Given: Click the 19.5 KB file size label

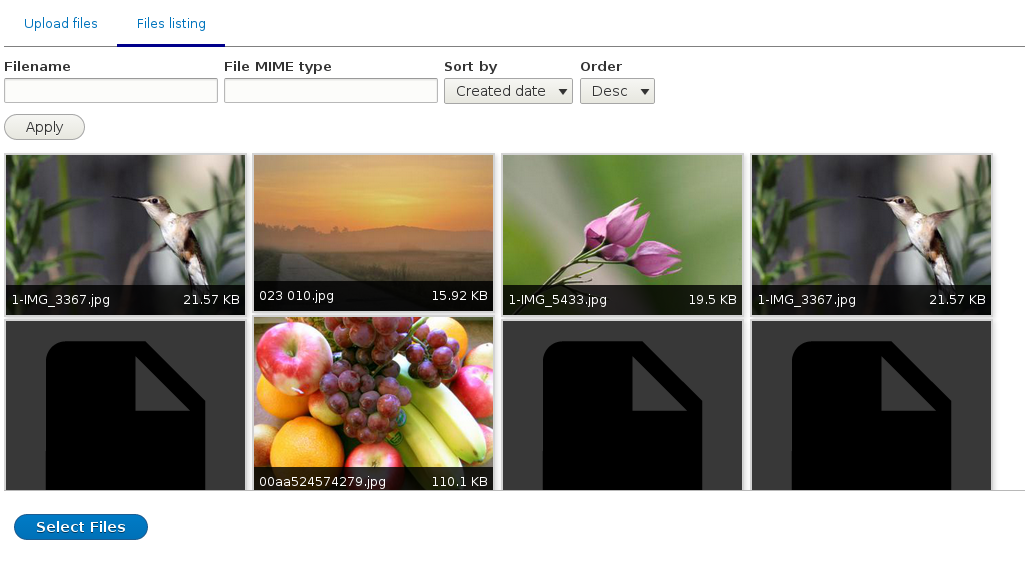Looking at the screenshot, I should [x=712, y=299].
